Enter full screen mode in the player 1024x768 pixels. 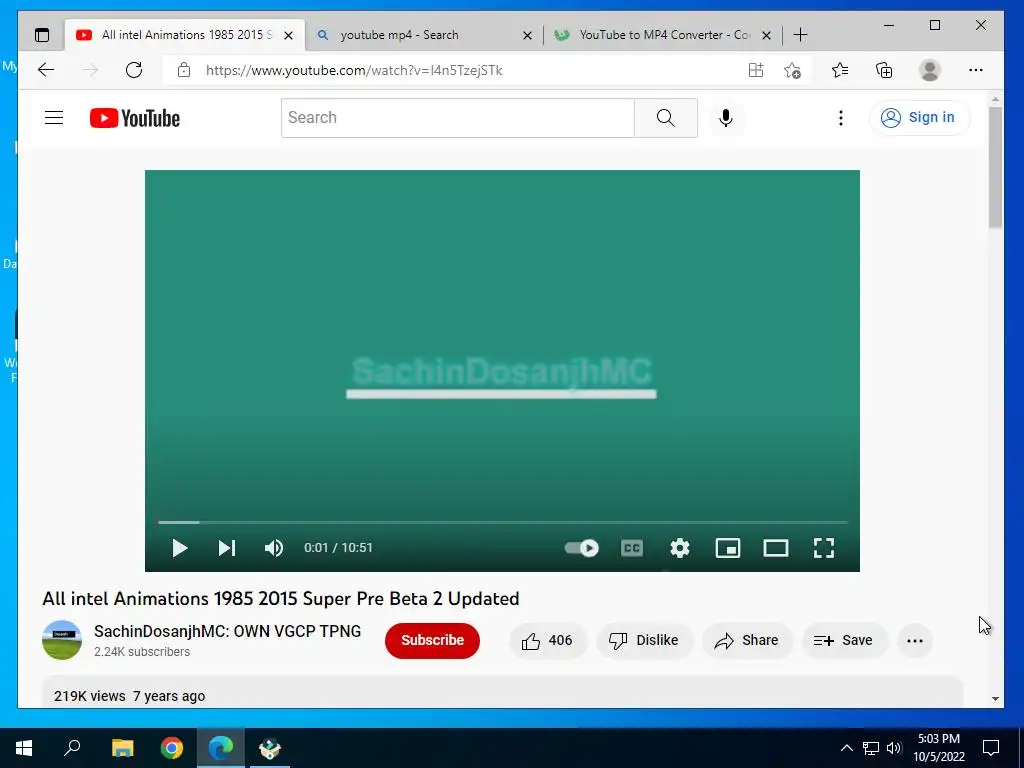point(824,548)
